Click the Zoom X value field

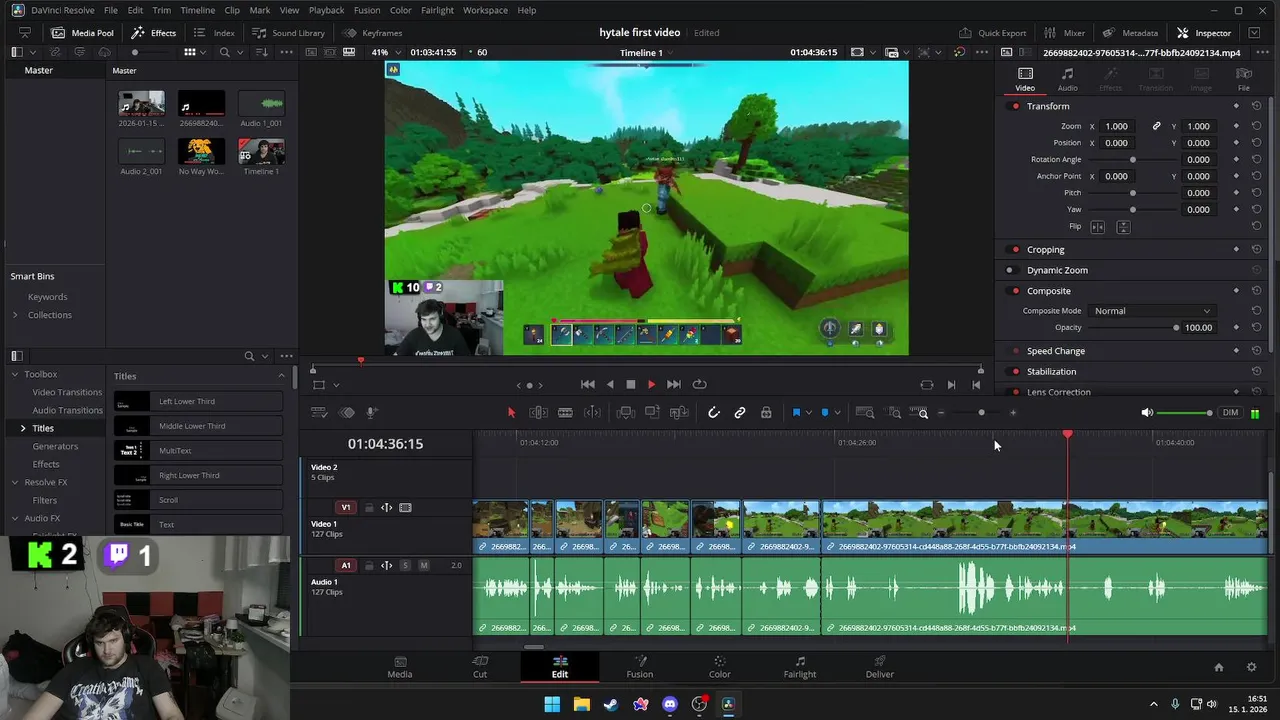coord(1116,126)
